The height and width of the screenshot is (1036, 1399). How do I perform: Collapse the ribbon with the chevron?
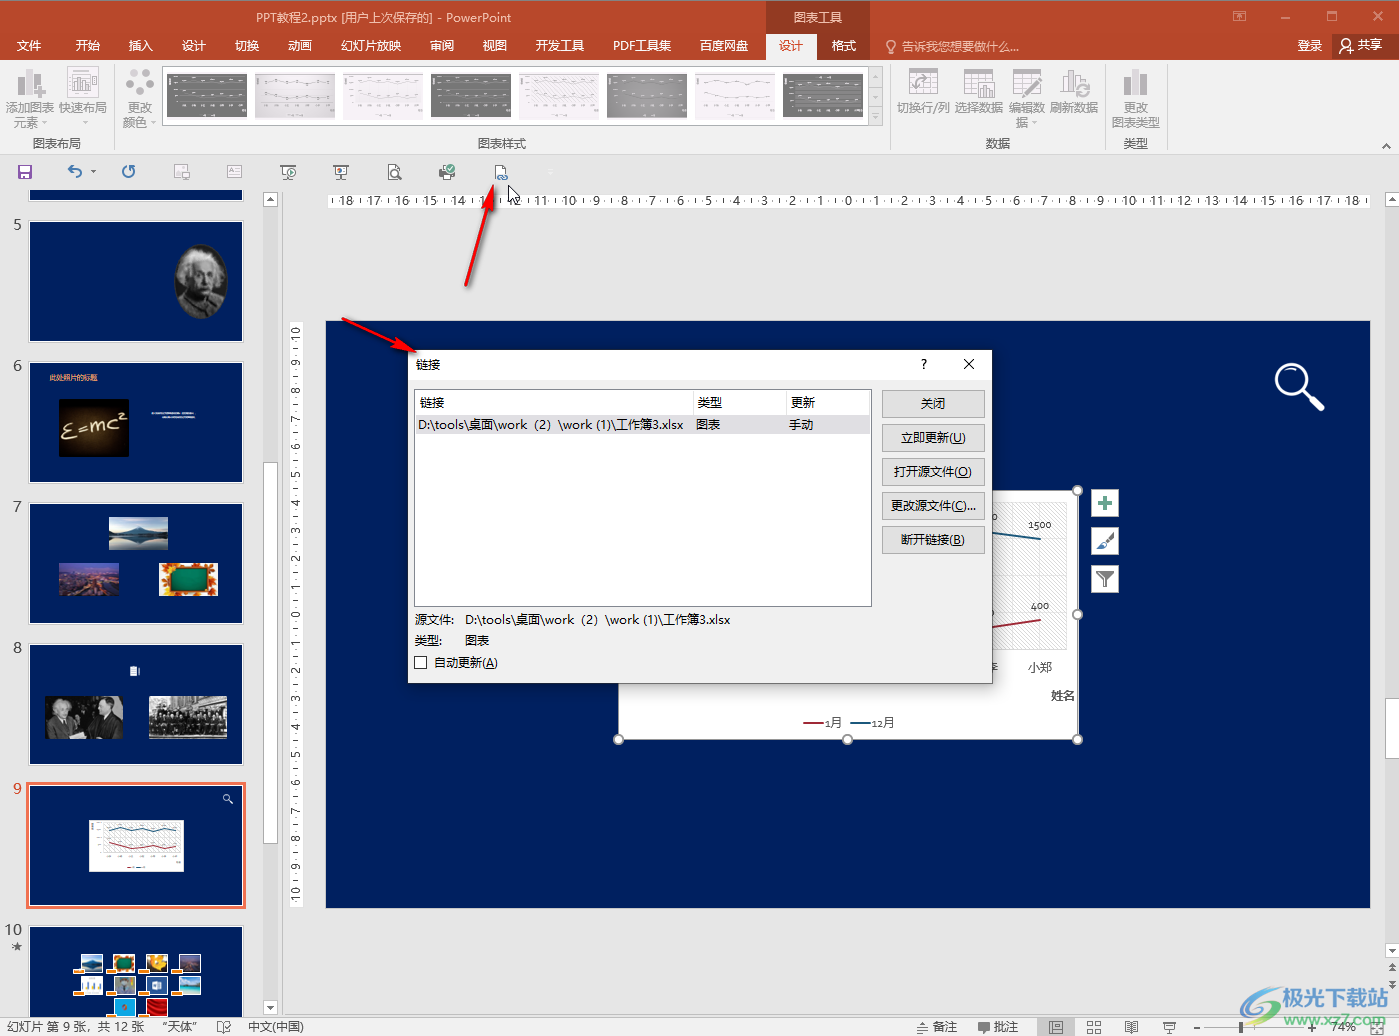click(x=1386, y=146)
